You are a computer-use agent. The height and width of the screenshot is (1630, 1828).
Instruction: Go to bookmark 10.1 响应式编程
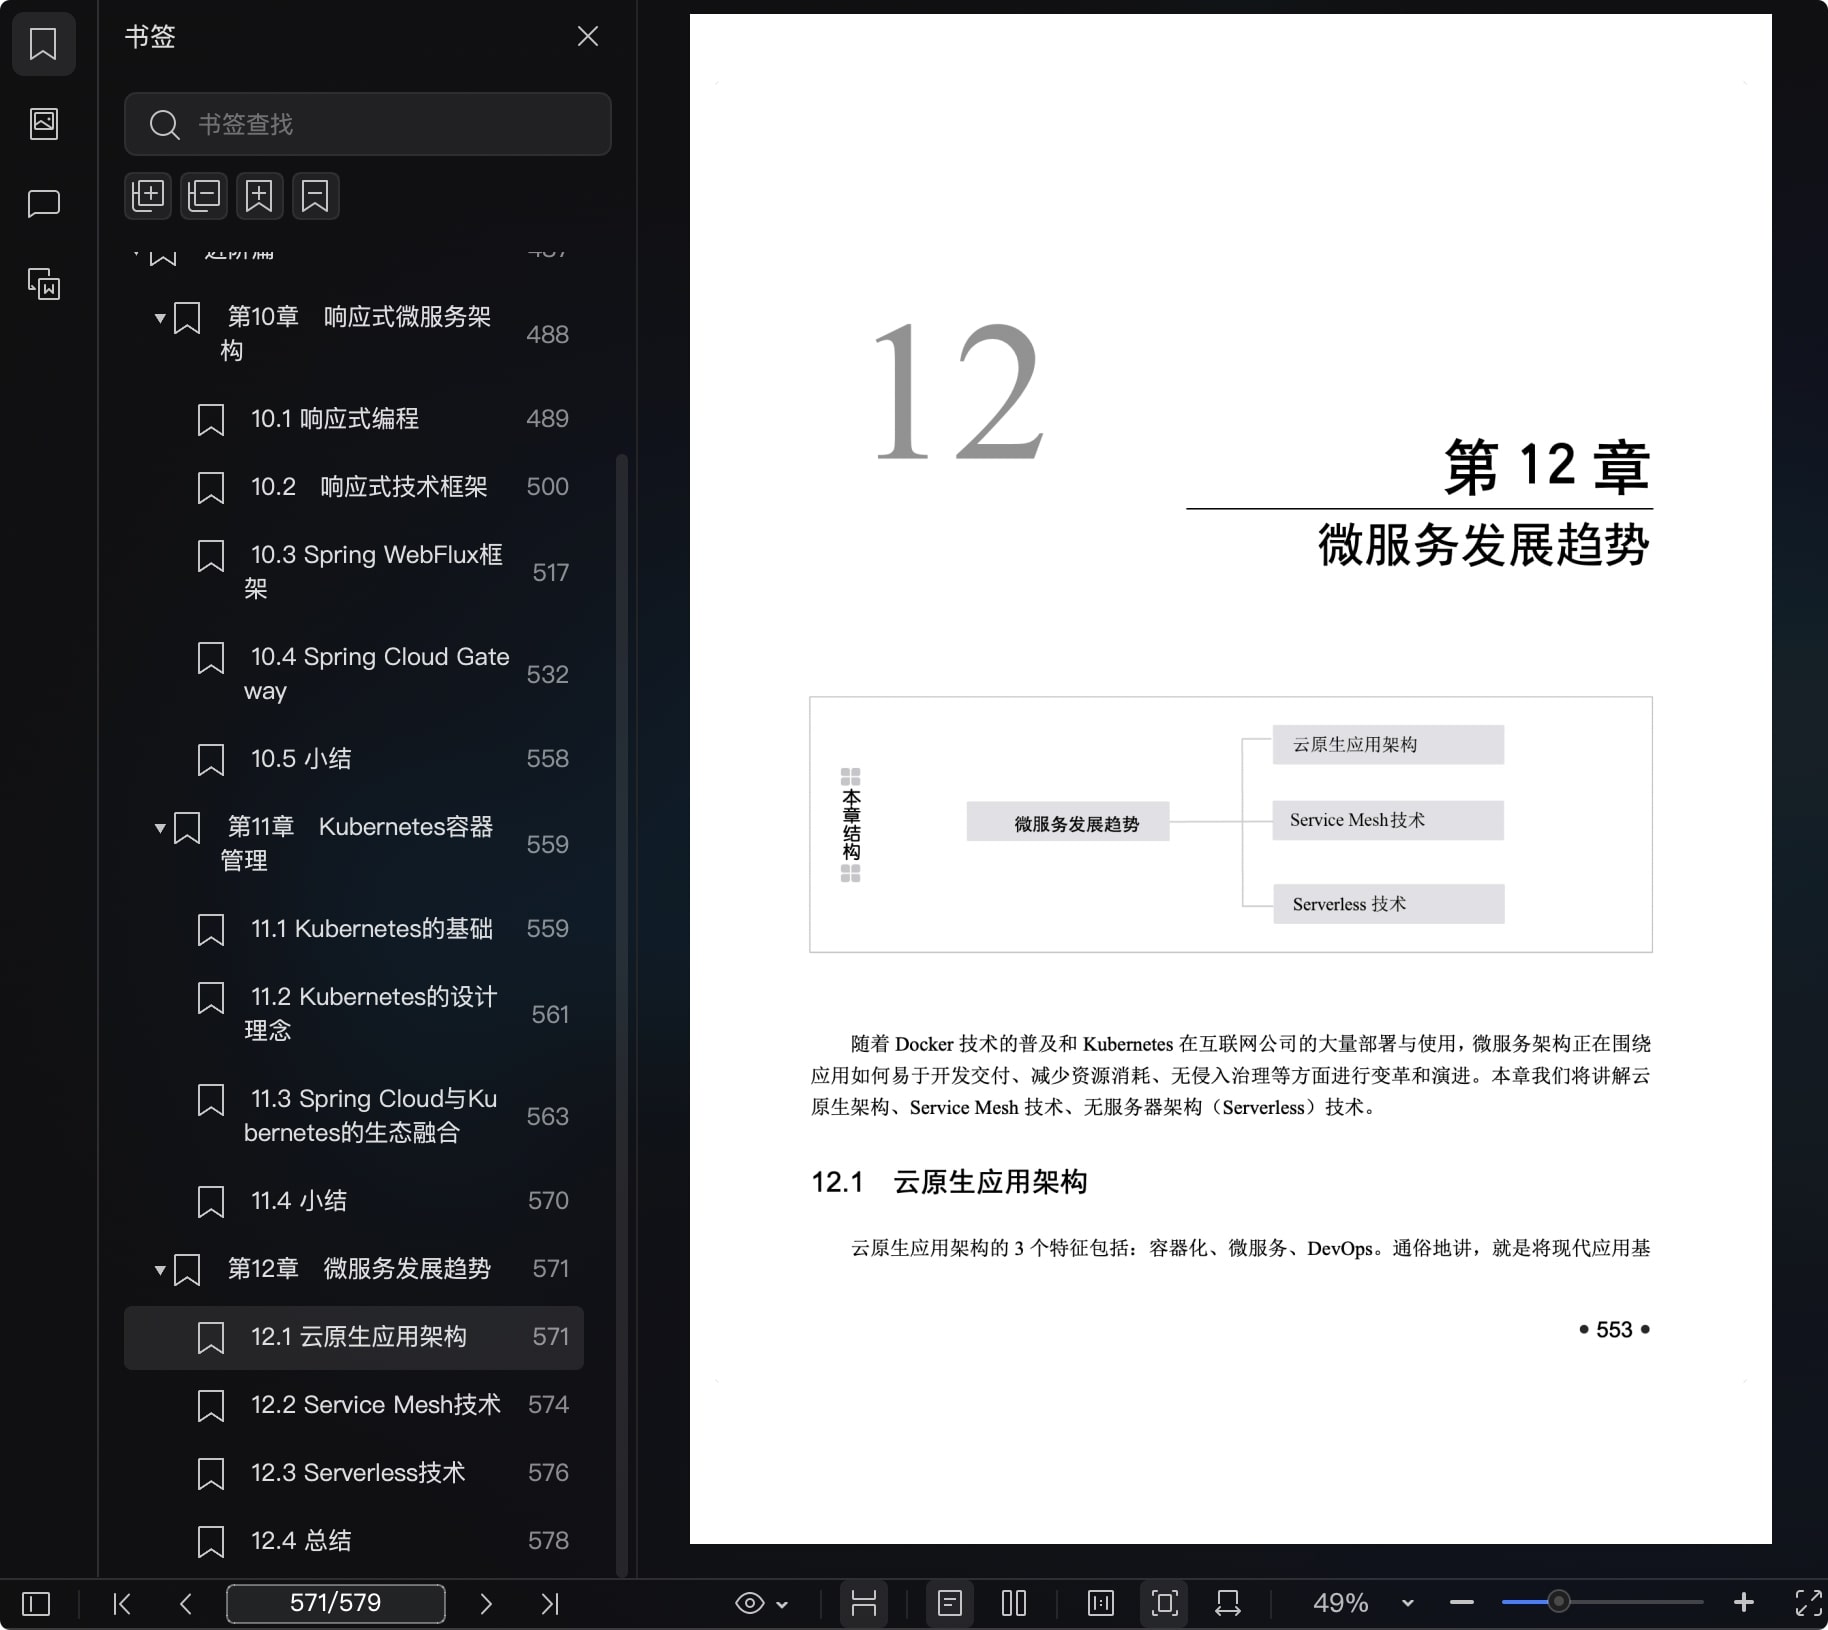(354, 418)
